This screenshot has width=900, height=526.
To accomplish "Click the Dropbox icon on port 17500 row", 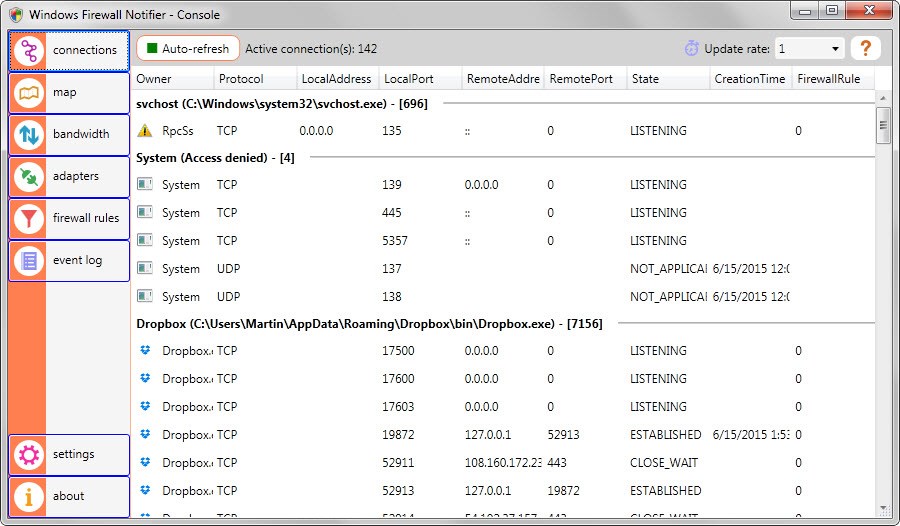I will click(145, 350).
